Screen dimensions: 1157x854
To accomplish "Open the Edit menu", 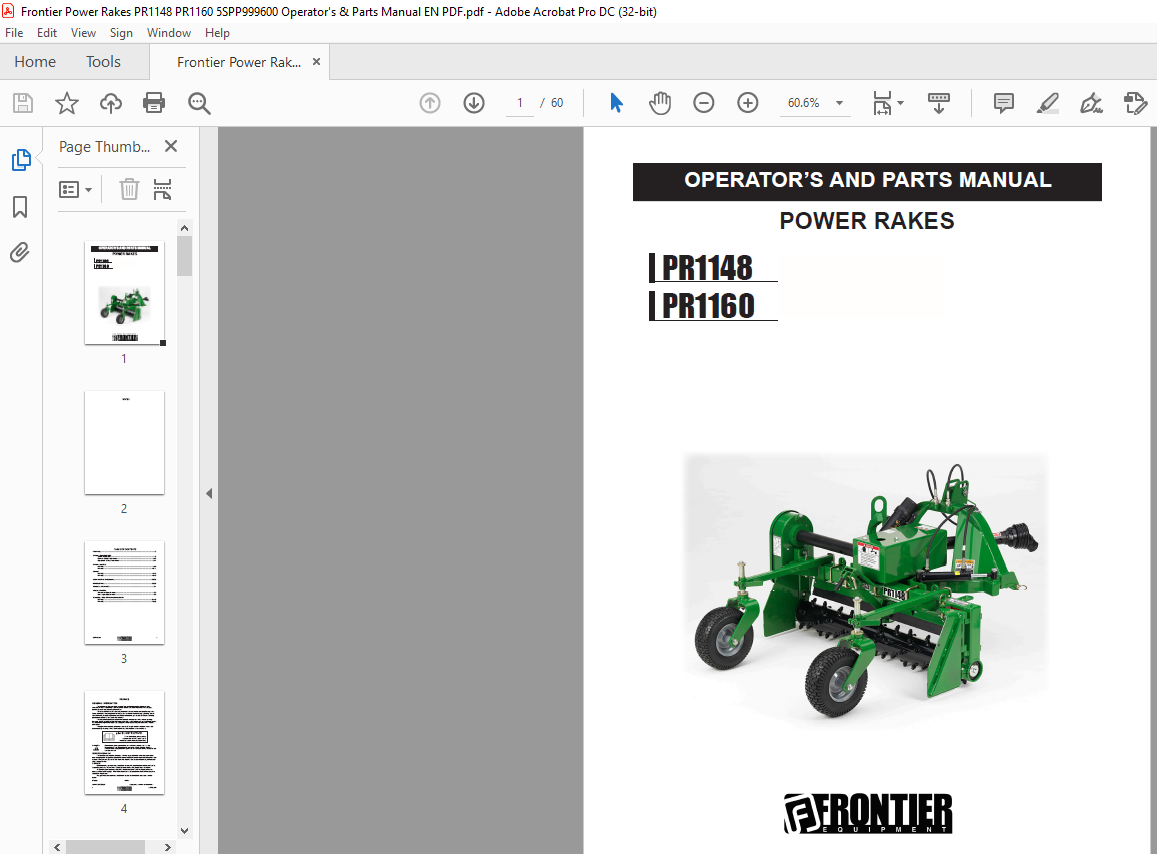I will 46,32.
